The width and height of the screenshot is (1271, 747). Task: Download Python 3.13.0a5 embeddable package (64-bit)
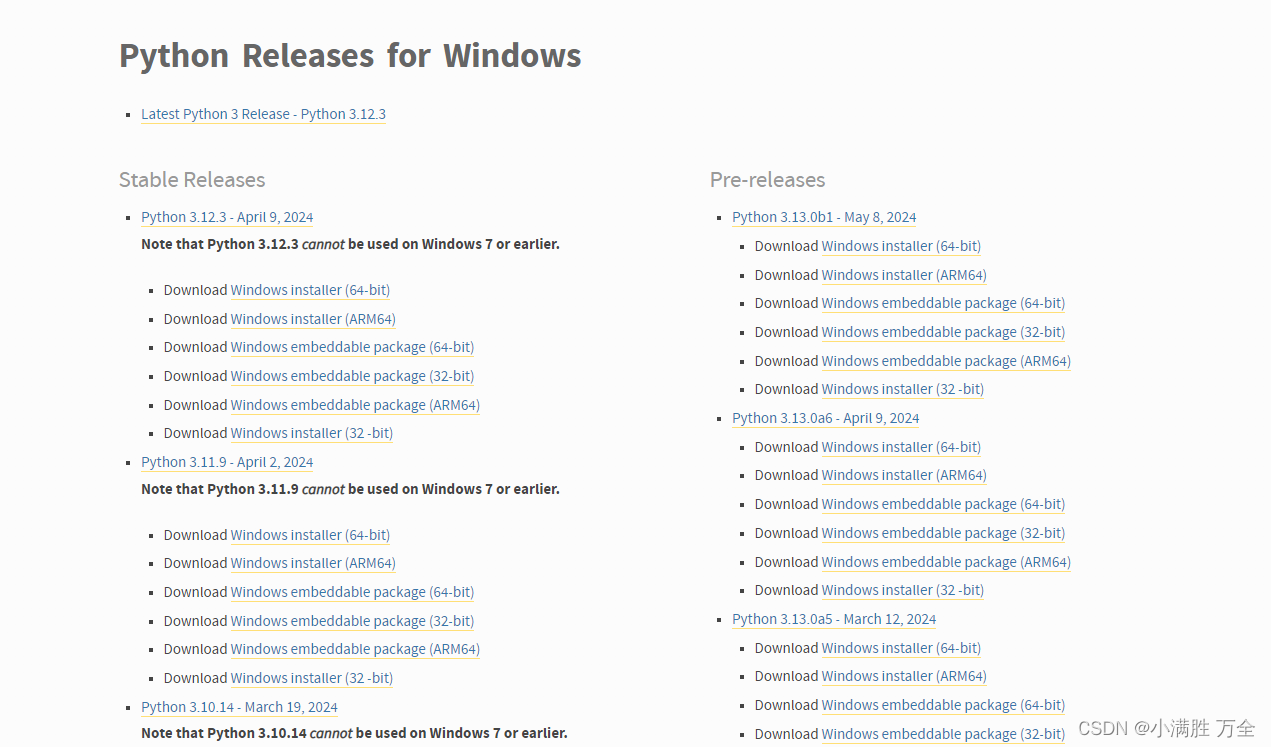click(x=943, y=705)
